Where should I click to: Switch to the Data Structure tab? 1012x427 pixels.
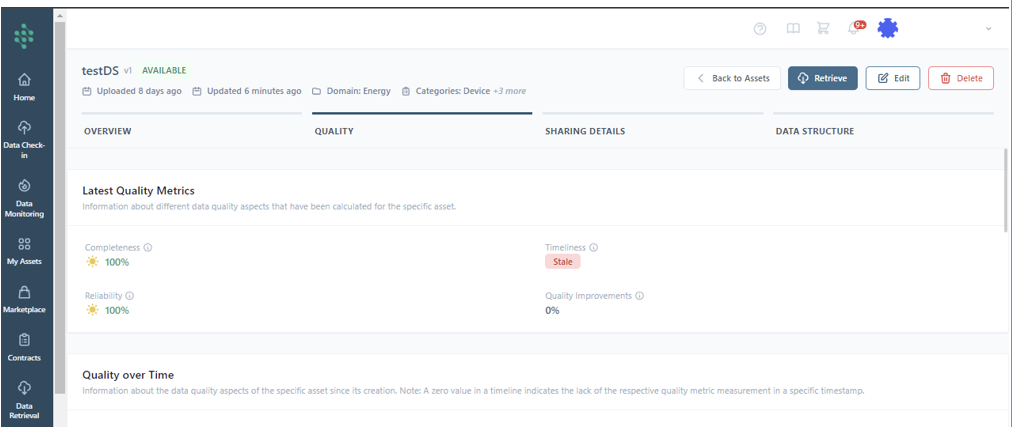click(x=815, y=131)
